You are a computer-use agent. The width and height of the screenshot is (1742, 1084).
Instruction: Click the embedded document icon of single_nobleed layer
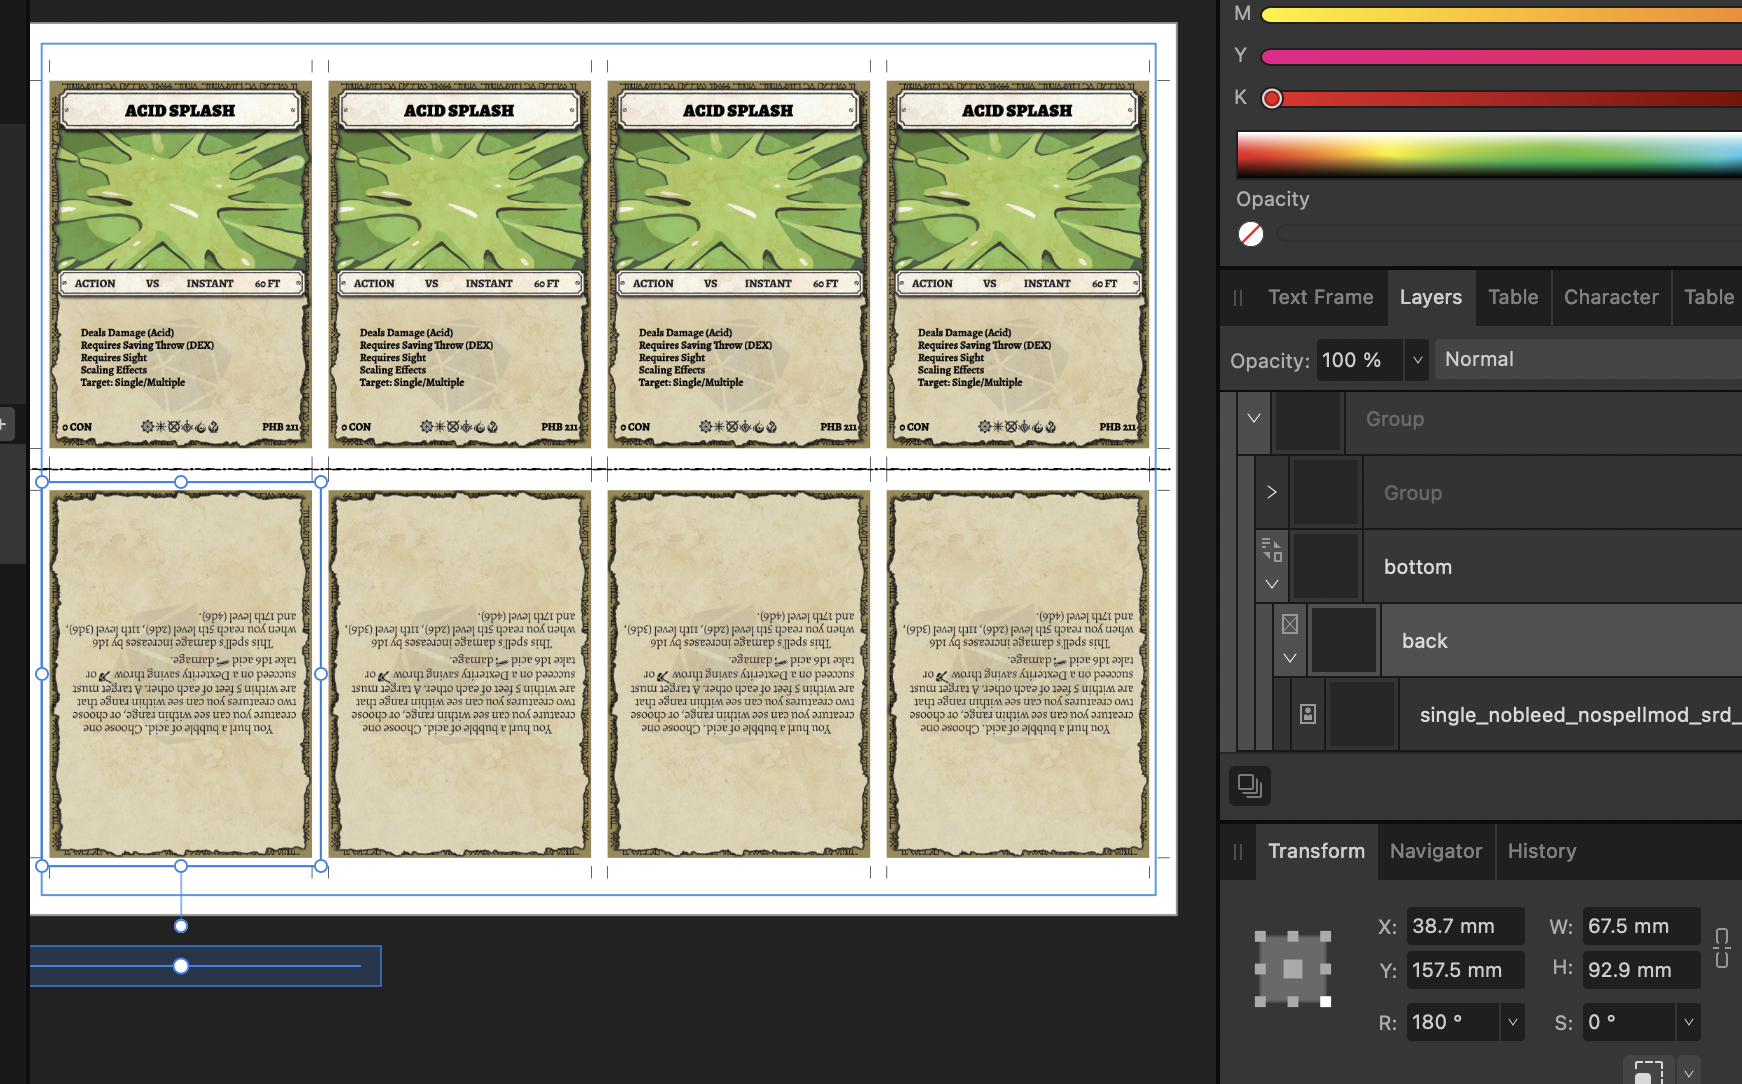(x=1308, y=714)
